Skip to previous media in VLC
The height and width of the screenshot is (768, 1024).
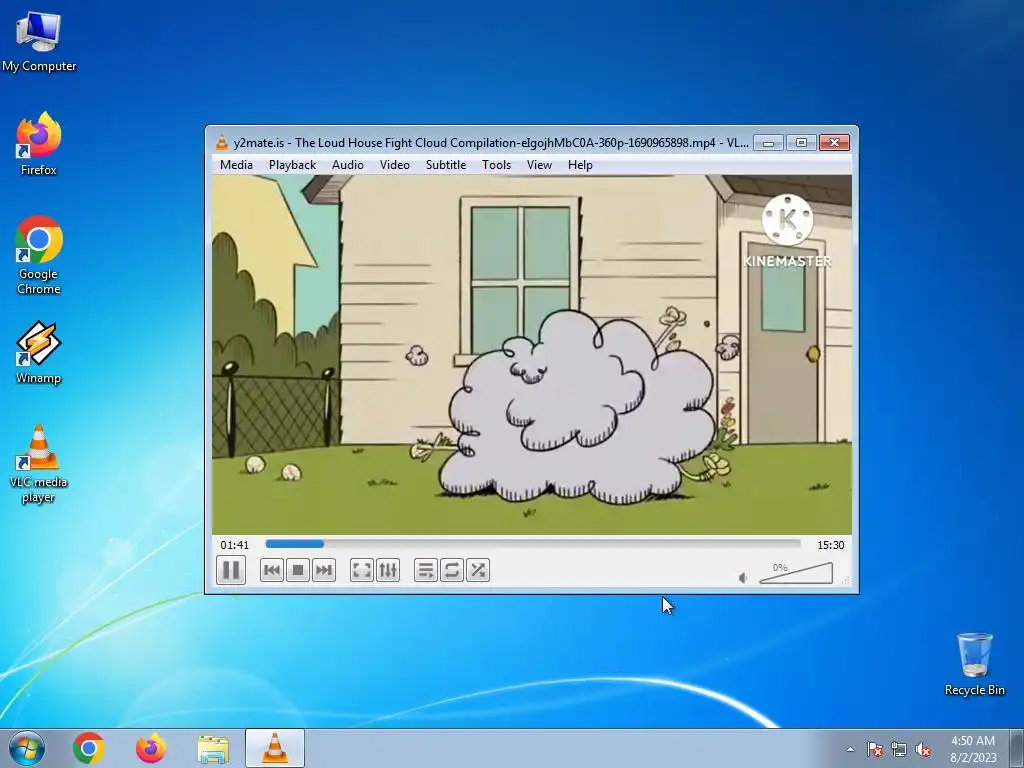(x=272, y=570)
